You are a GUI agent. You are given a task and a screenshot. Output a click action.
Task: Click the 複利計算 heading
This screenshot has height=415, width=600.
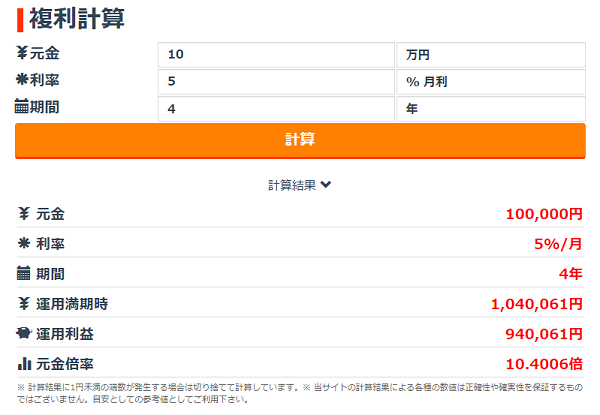(x=77, y=19)
